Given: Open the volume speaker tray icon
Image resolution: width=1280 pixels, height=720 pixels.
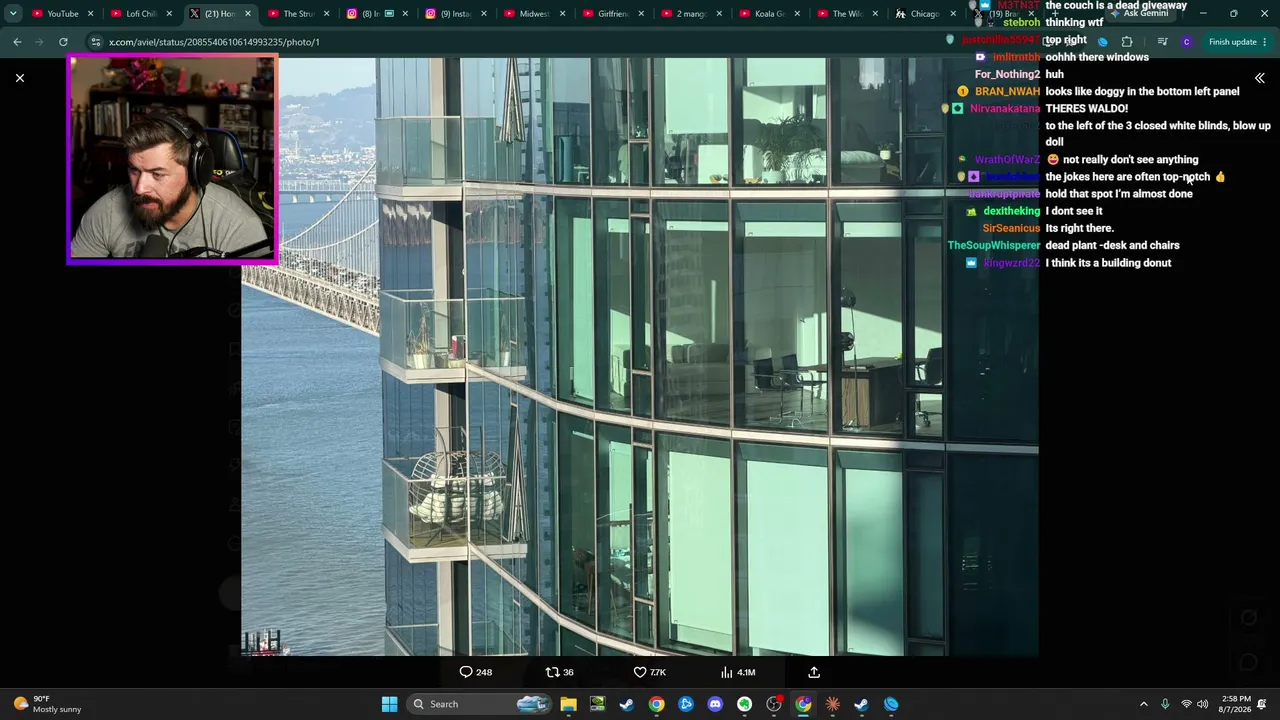Looking at the screenshot, I should tap(1202, 704).
